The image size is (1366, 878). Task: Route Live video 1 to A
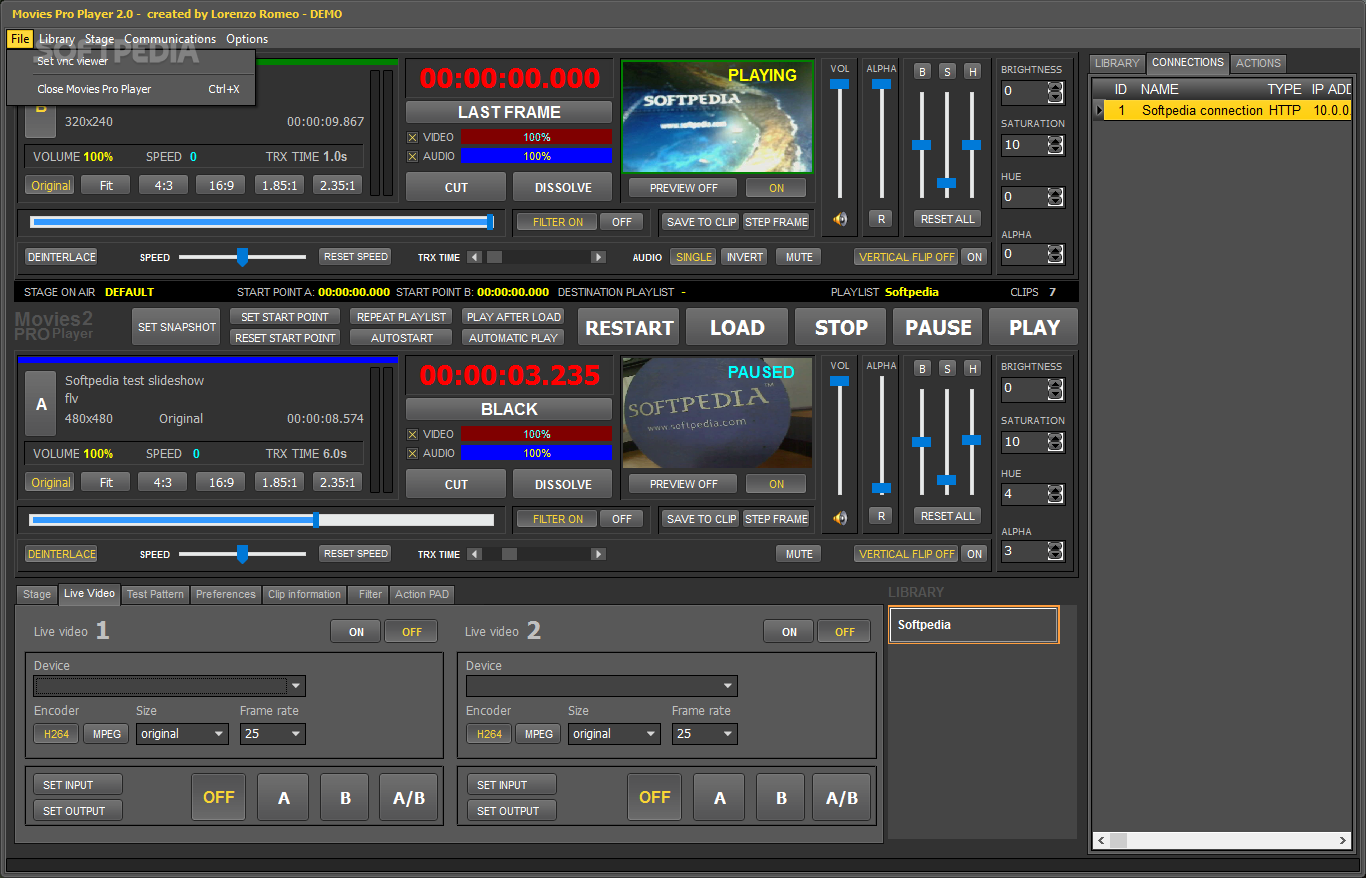coord(284,797)
